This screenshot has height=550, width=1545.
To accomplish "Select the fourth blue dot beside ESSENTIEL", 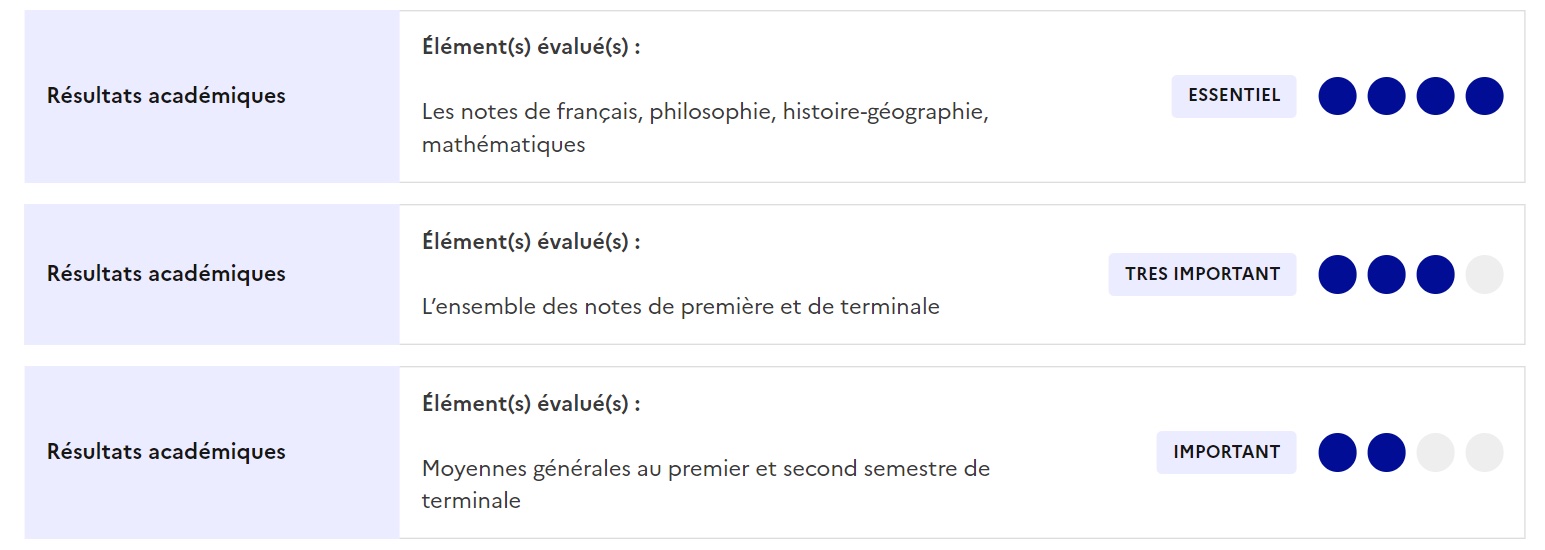I will tap(1484, 96).
